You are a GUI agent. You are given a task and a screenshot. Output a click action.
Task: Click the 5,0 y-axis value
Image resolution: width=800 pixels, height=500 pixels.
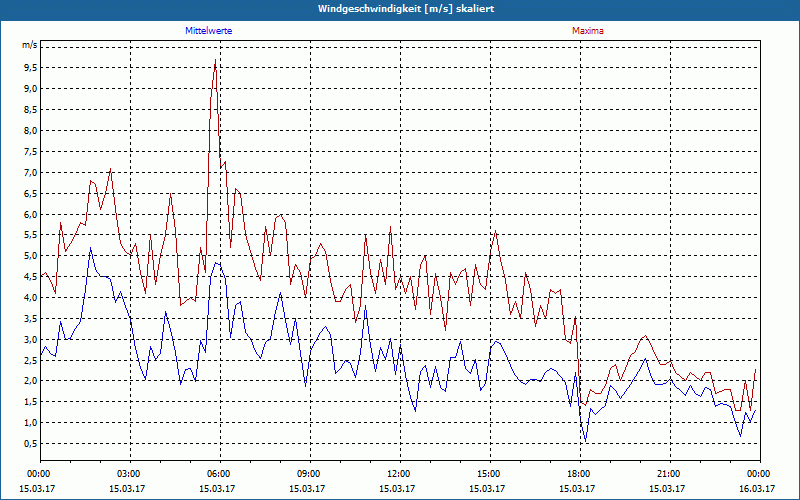(31, 256)
